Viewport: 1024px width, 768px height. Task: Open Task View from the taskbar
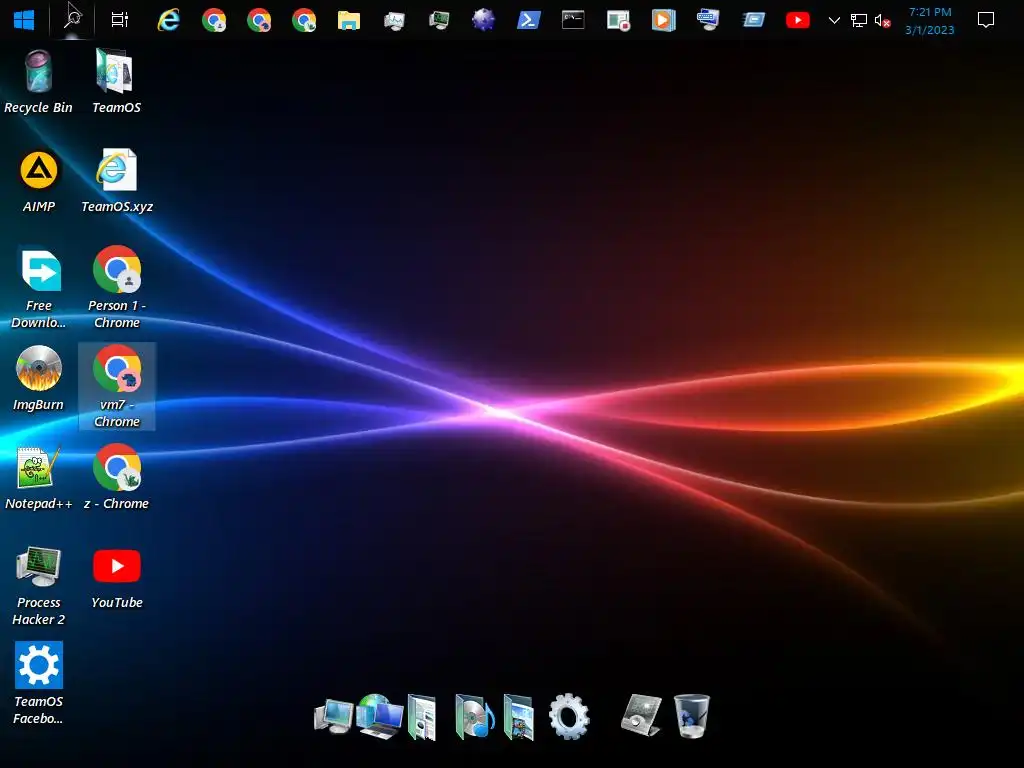[120, 20]
